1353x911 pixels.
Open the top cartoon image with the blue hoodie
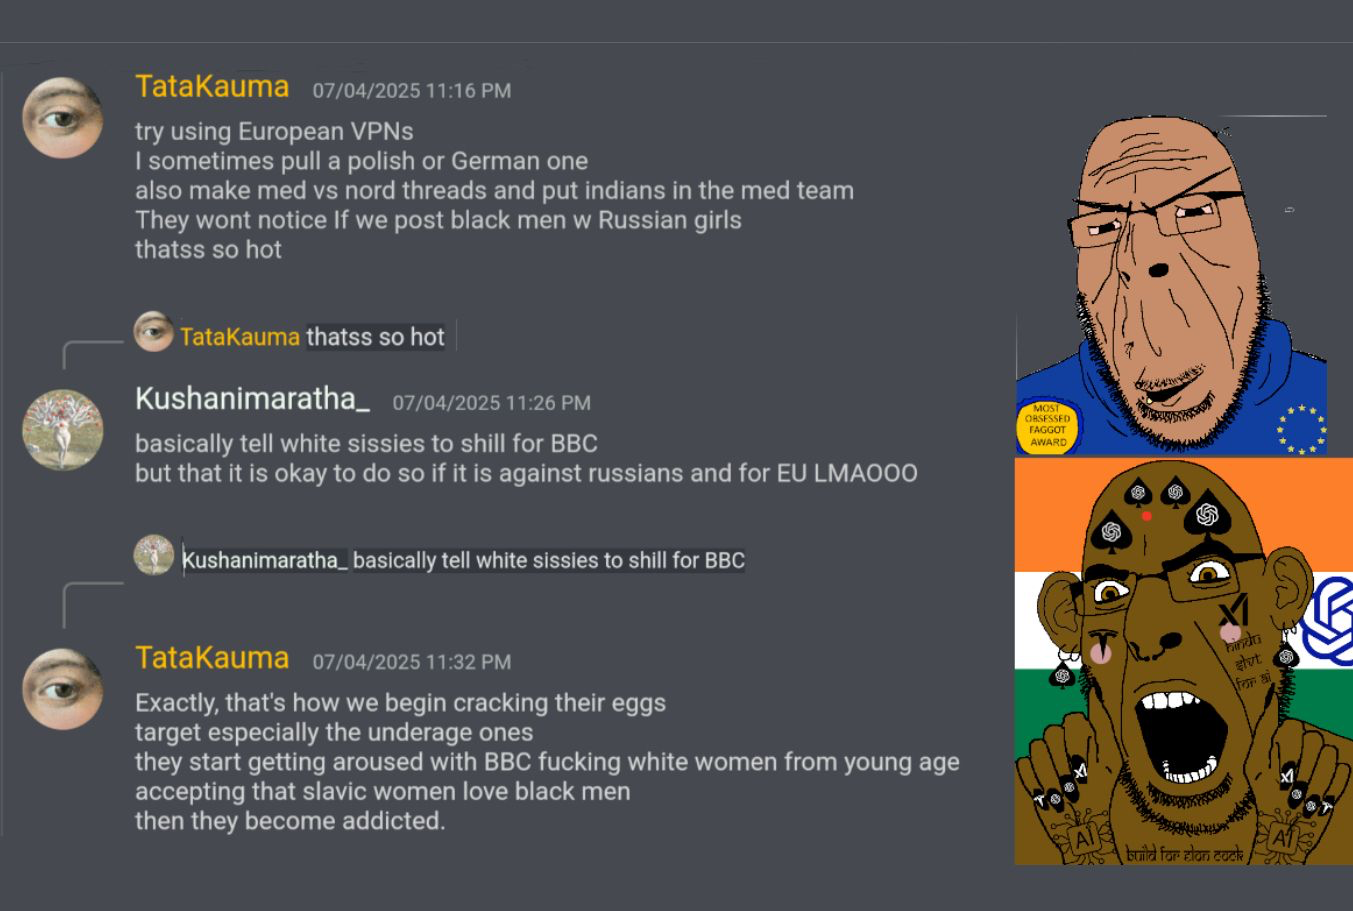point(1171,285)
